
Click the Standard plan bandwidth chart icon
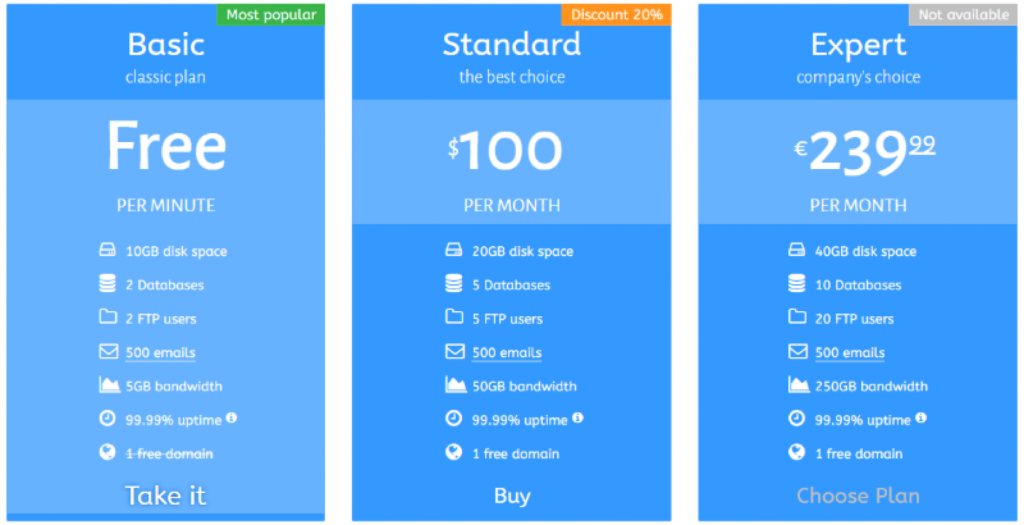coord(455,385)
